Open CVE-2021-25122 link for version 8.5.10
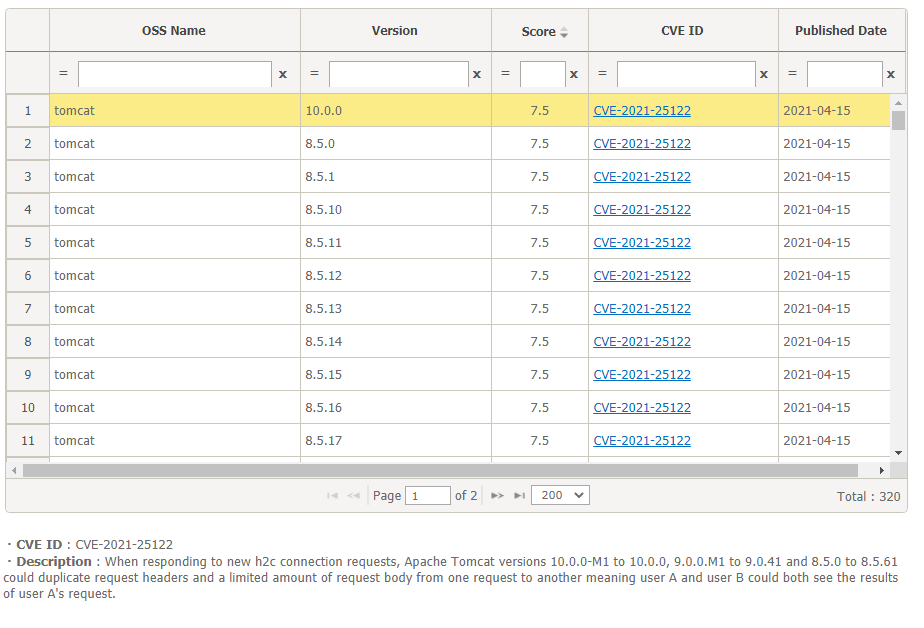 click(x=642, y=210)
